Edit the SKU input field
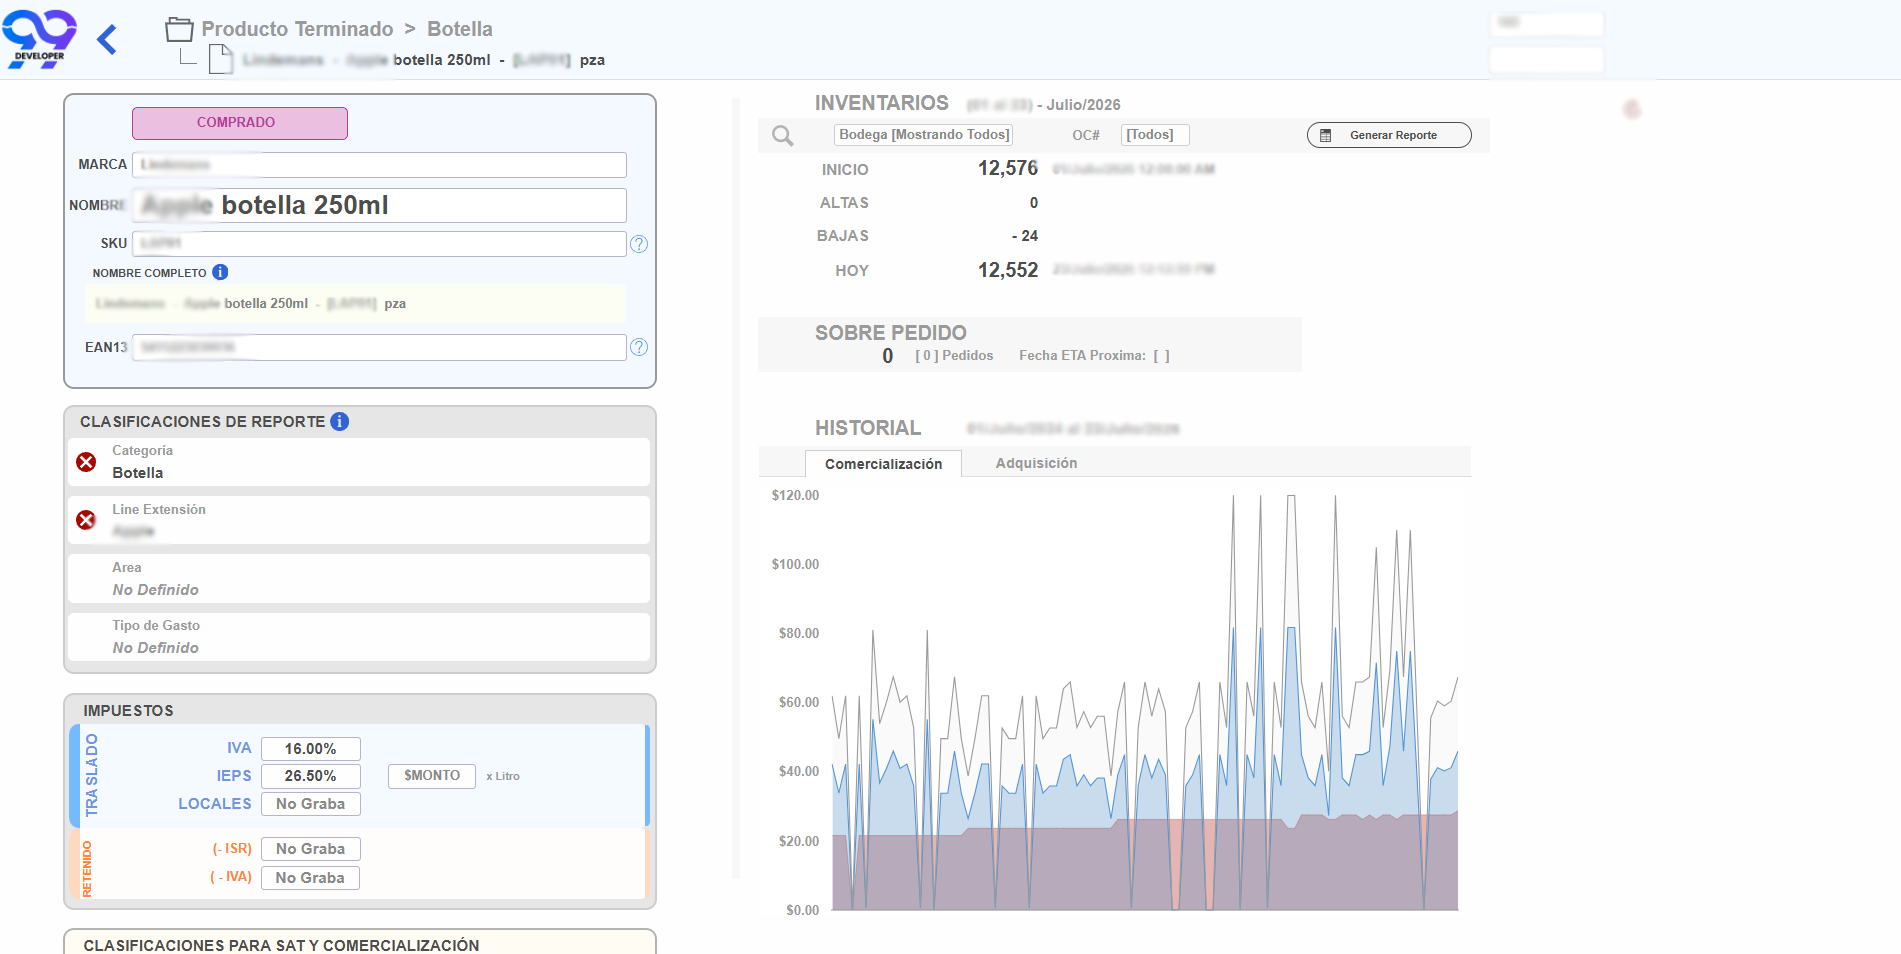 click(380, 244)
